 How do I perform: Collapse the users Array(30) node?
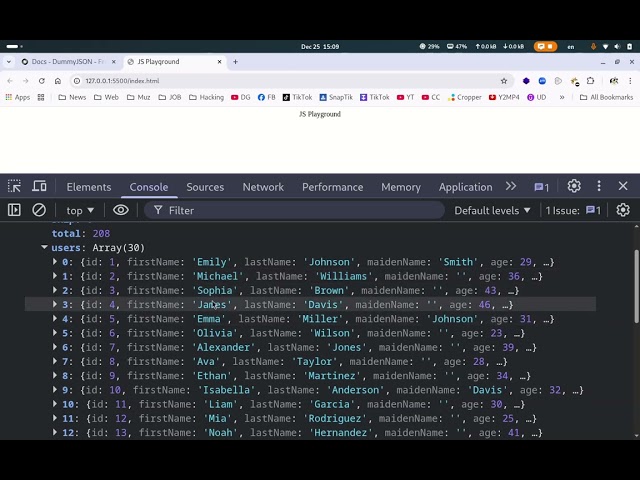pos(44,247)
